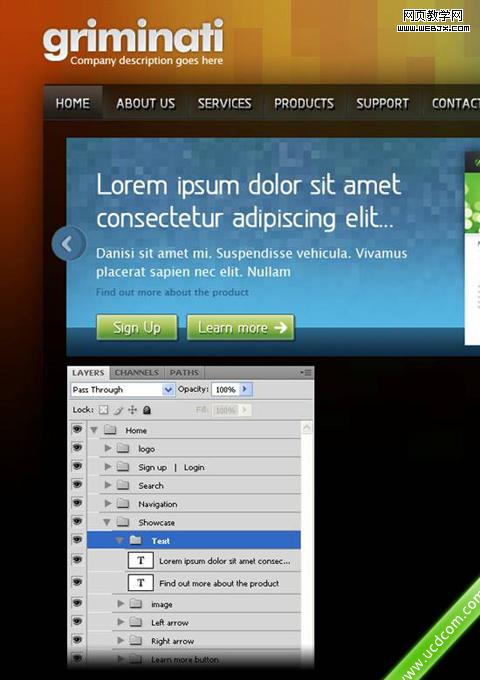Switch to the Paths tab
The image size is (480, 680).
184,373
